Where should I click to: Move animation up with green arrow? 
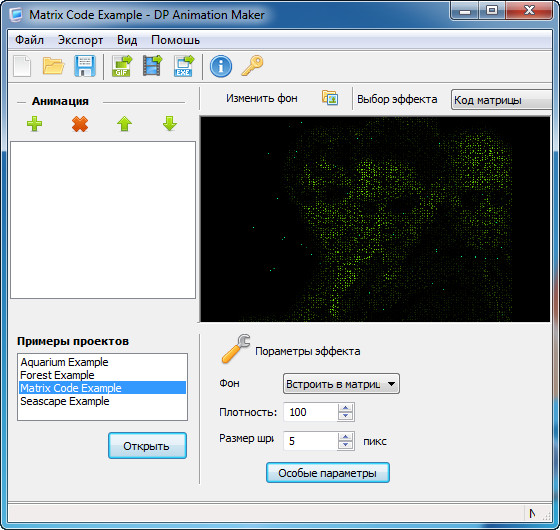click(x=125, y=124)
